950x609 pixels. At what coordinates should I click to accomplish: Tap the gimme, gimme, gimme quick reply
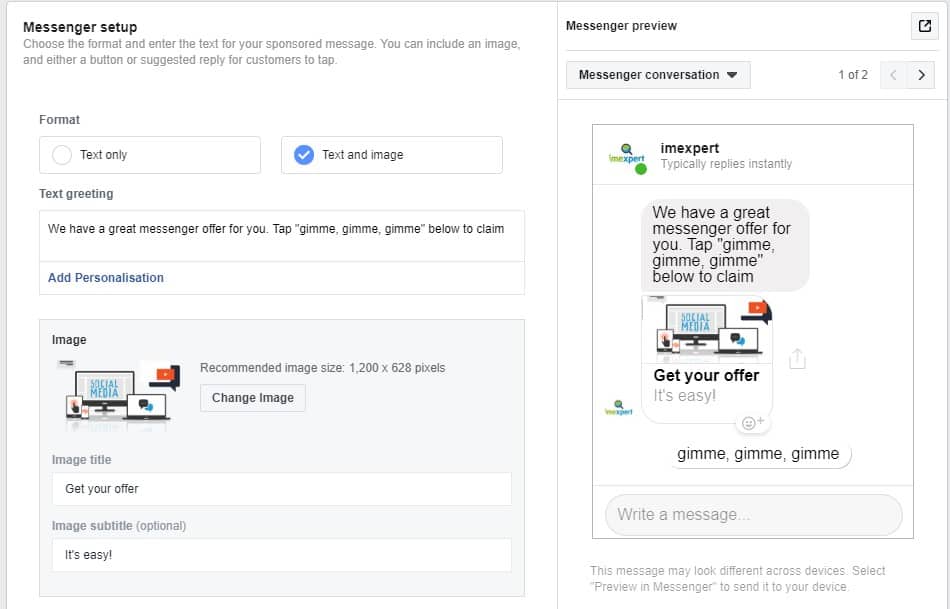[761, 454]
